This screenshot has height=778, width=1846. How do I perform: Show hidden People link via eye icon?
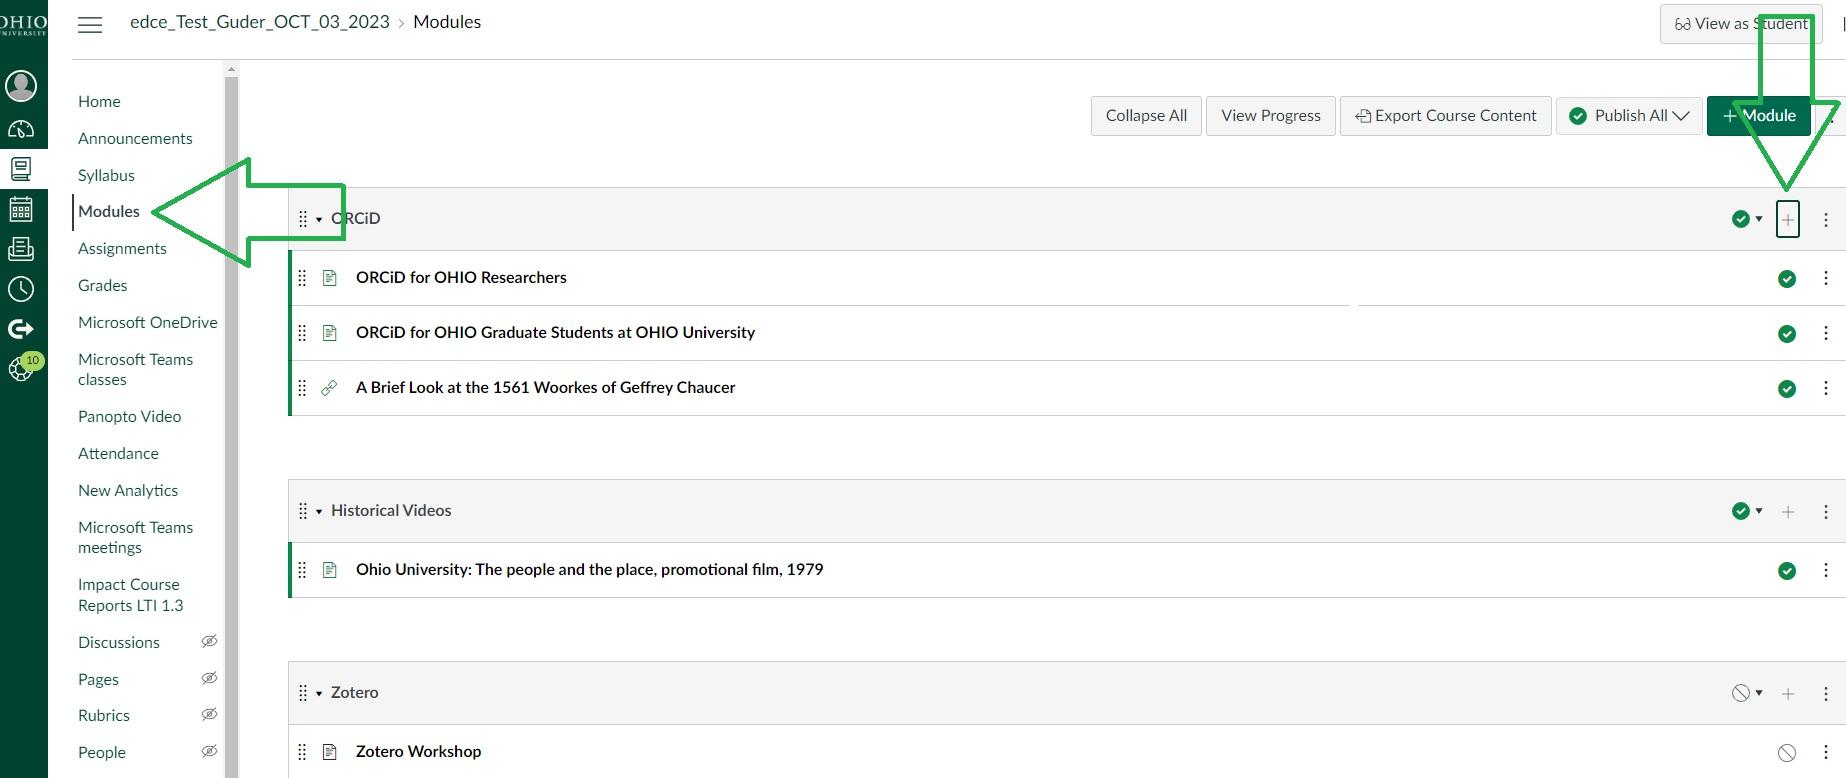pos(209,751)
